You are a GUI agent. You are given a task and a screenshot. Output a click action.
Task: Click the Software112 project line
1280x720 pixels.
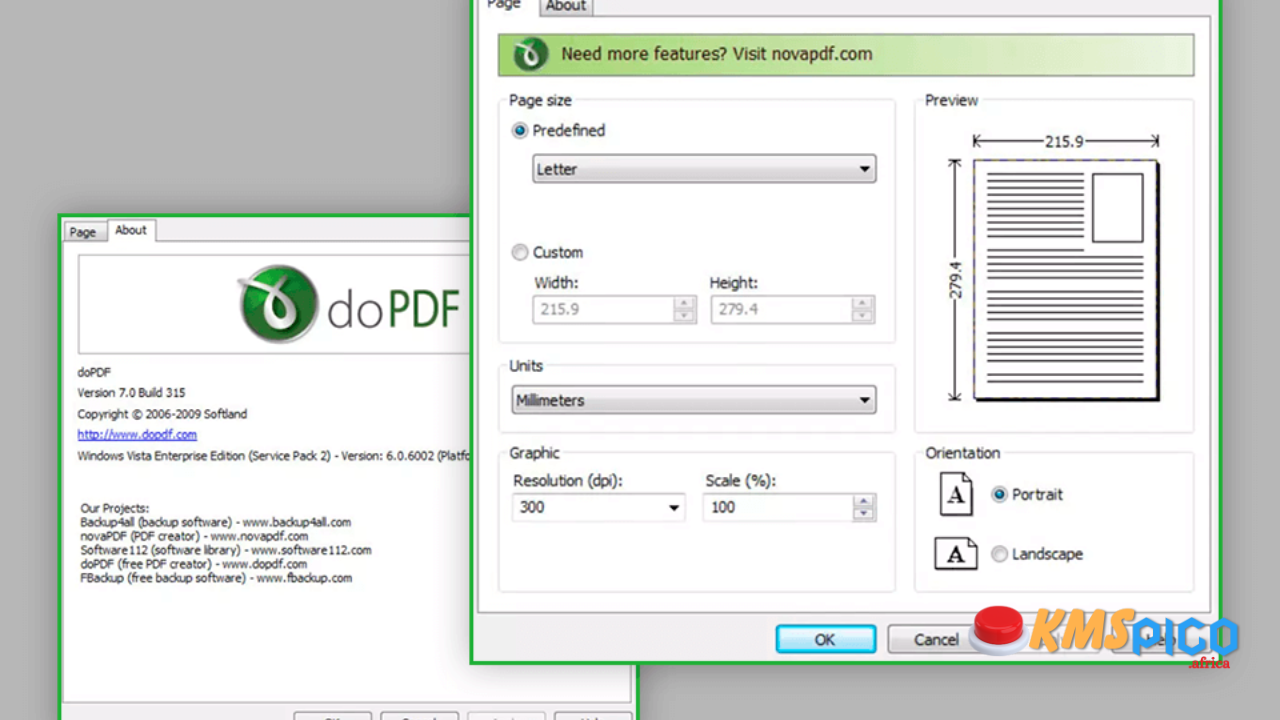[x=226, y=550]
